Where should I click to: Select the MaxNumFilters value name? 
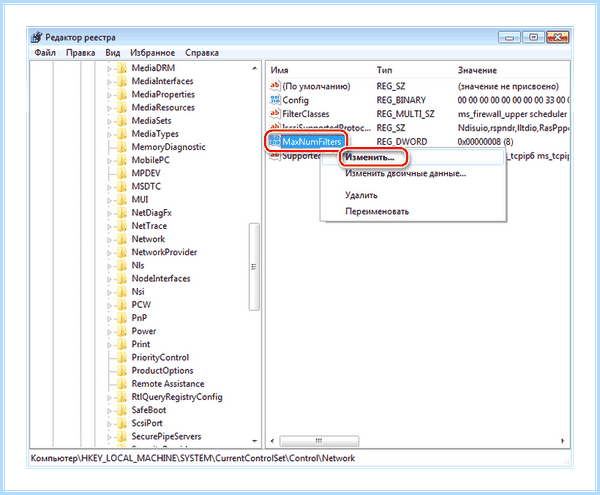click(x=311, y=142)
